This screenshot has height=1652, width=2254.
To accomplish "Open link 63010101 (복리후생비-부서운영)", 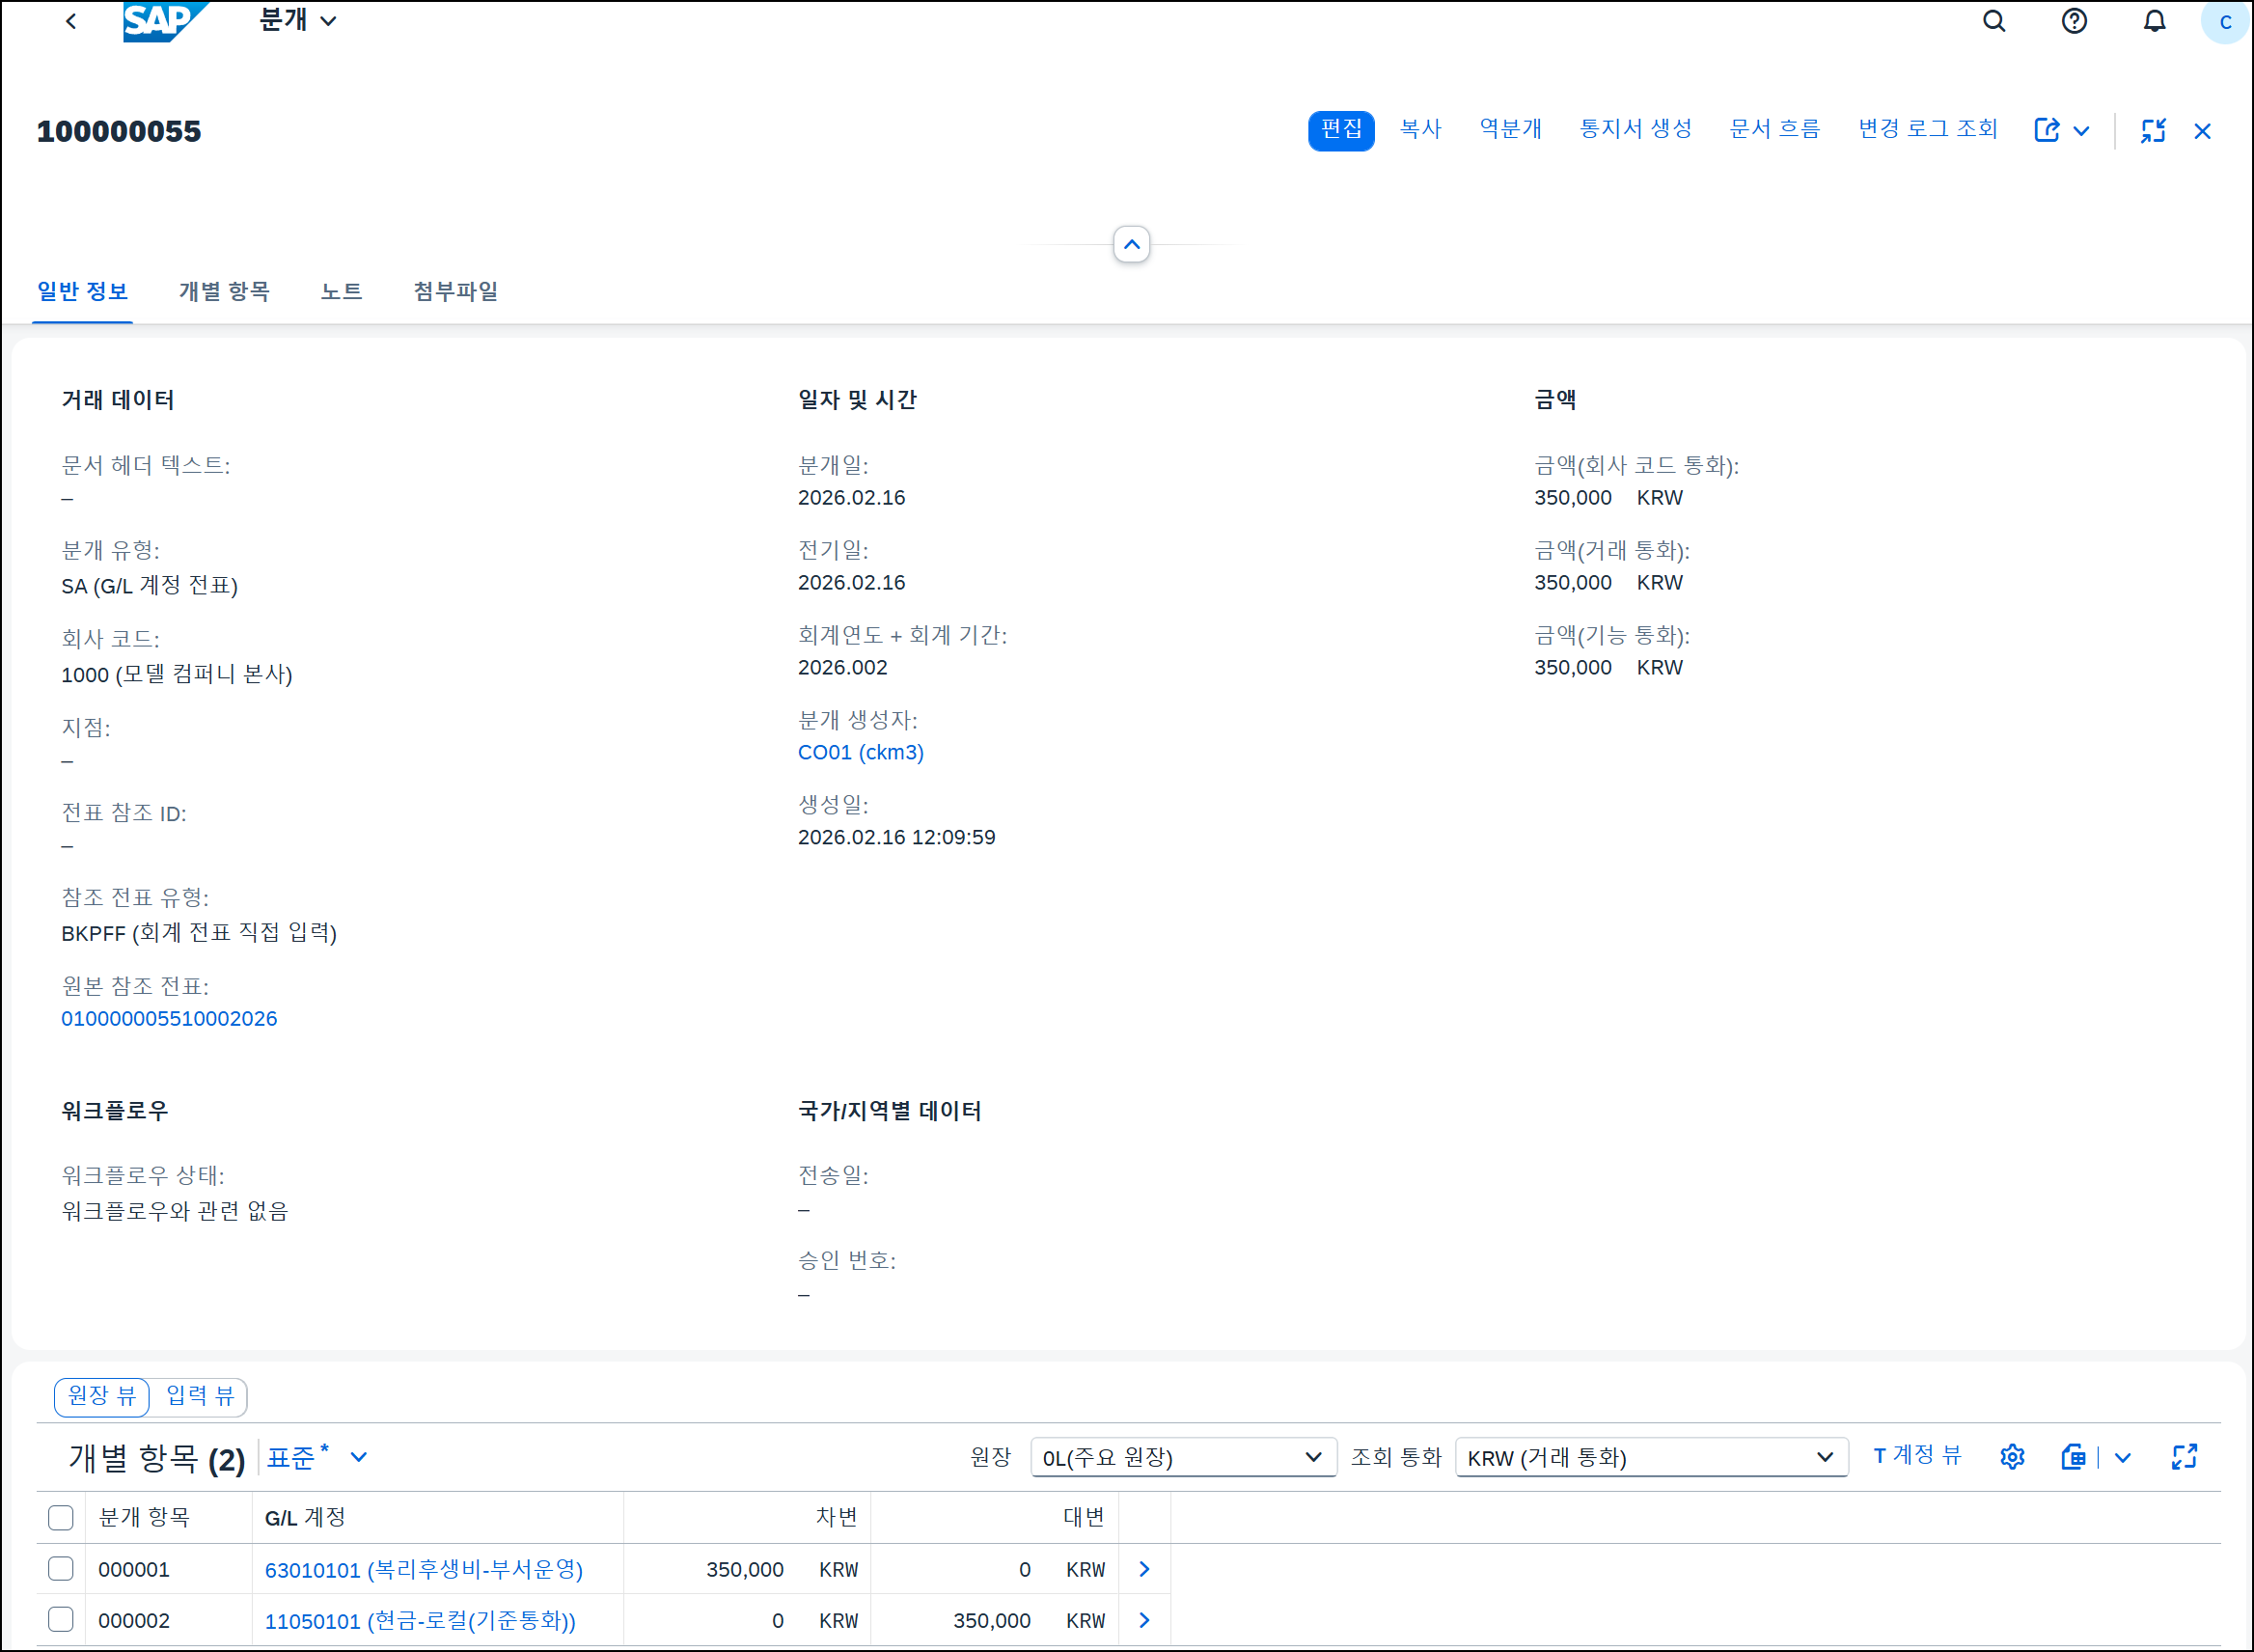I will (423, 1569).
